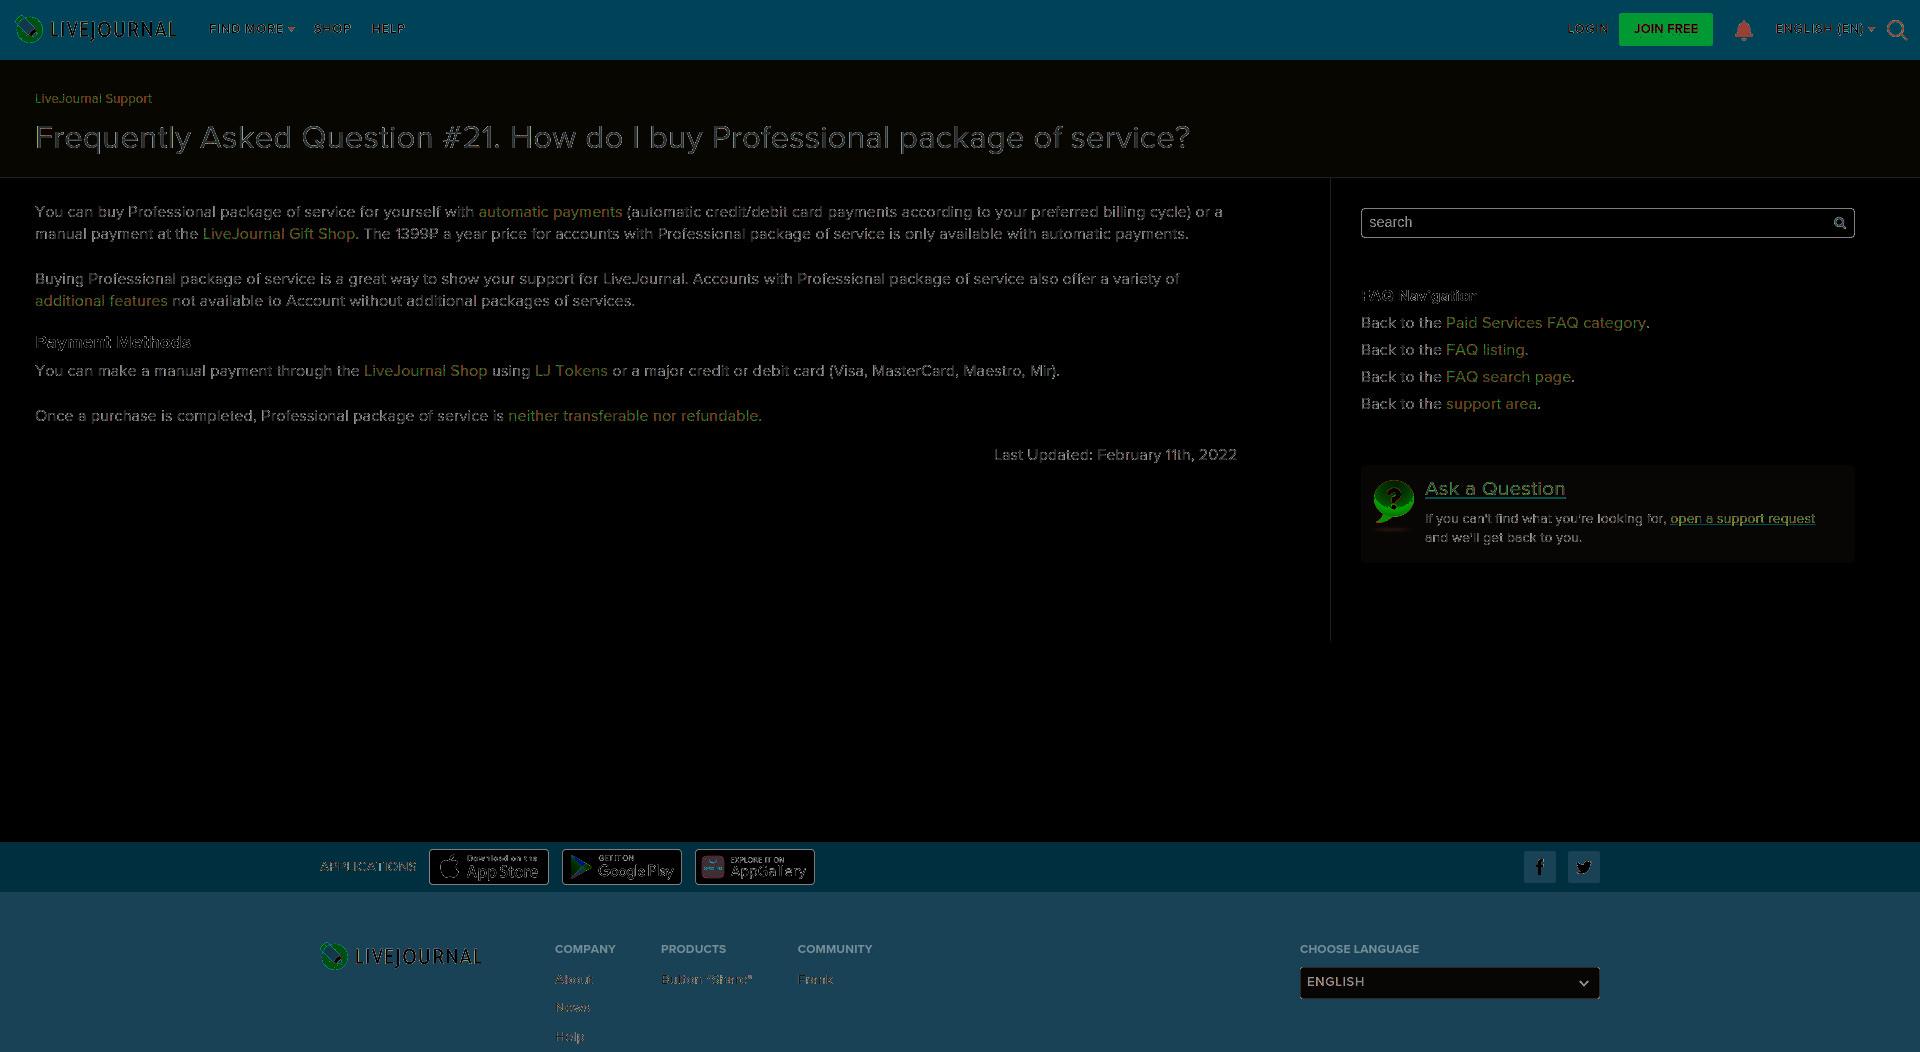Click the Last Updated date text
1920x1052 pixels.
[x=1115, y=455]
